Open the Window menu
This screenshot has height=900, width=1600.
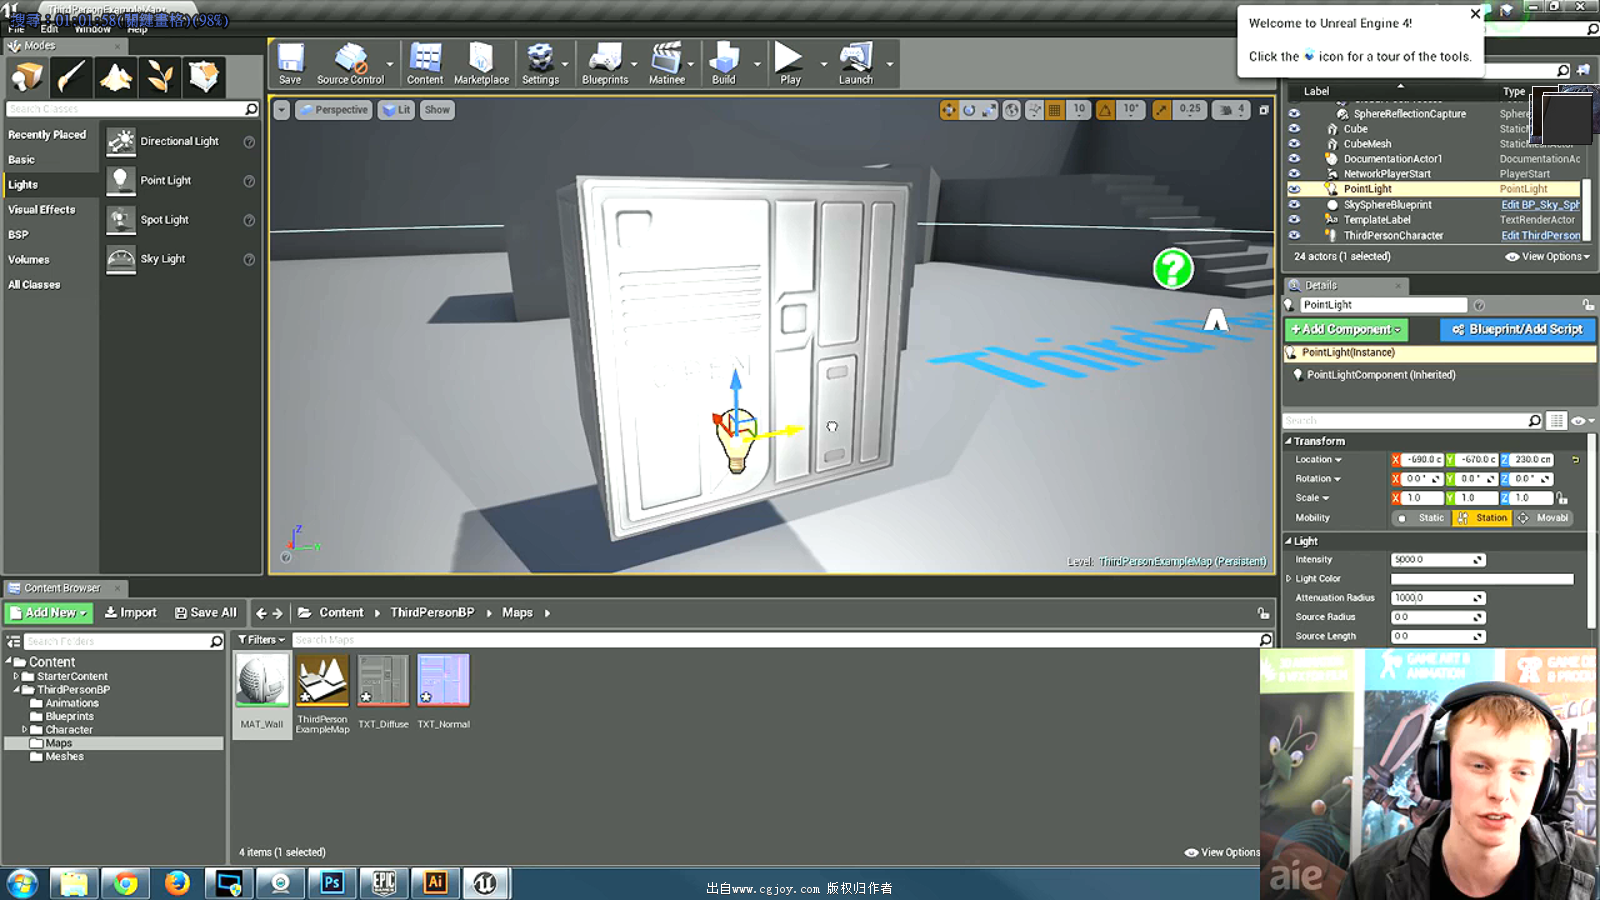(92, 30)
